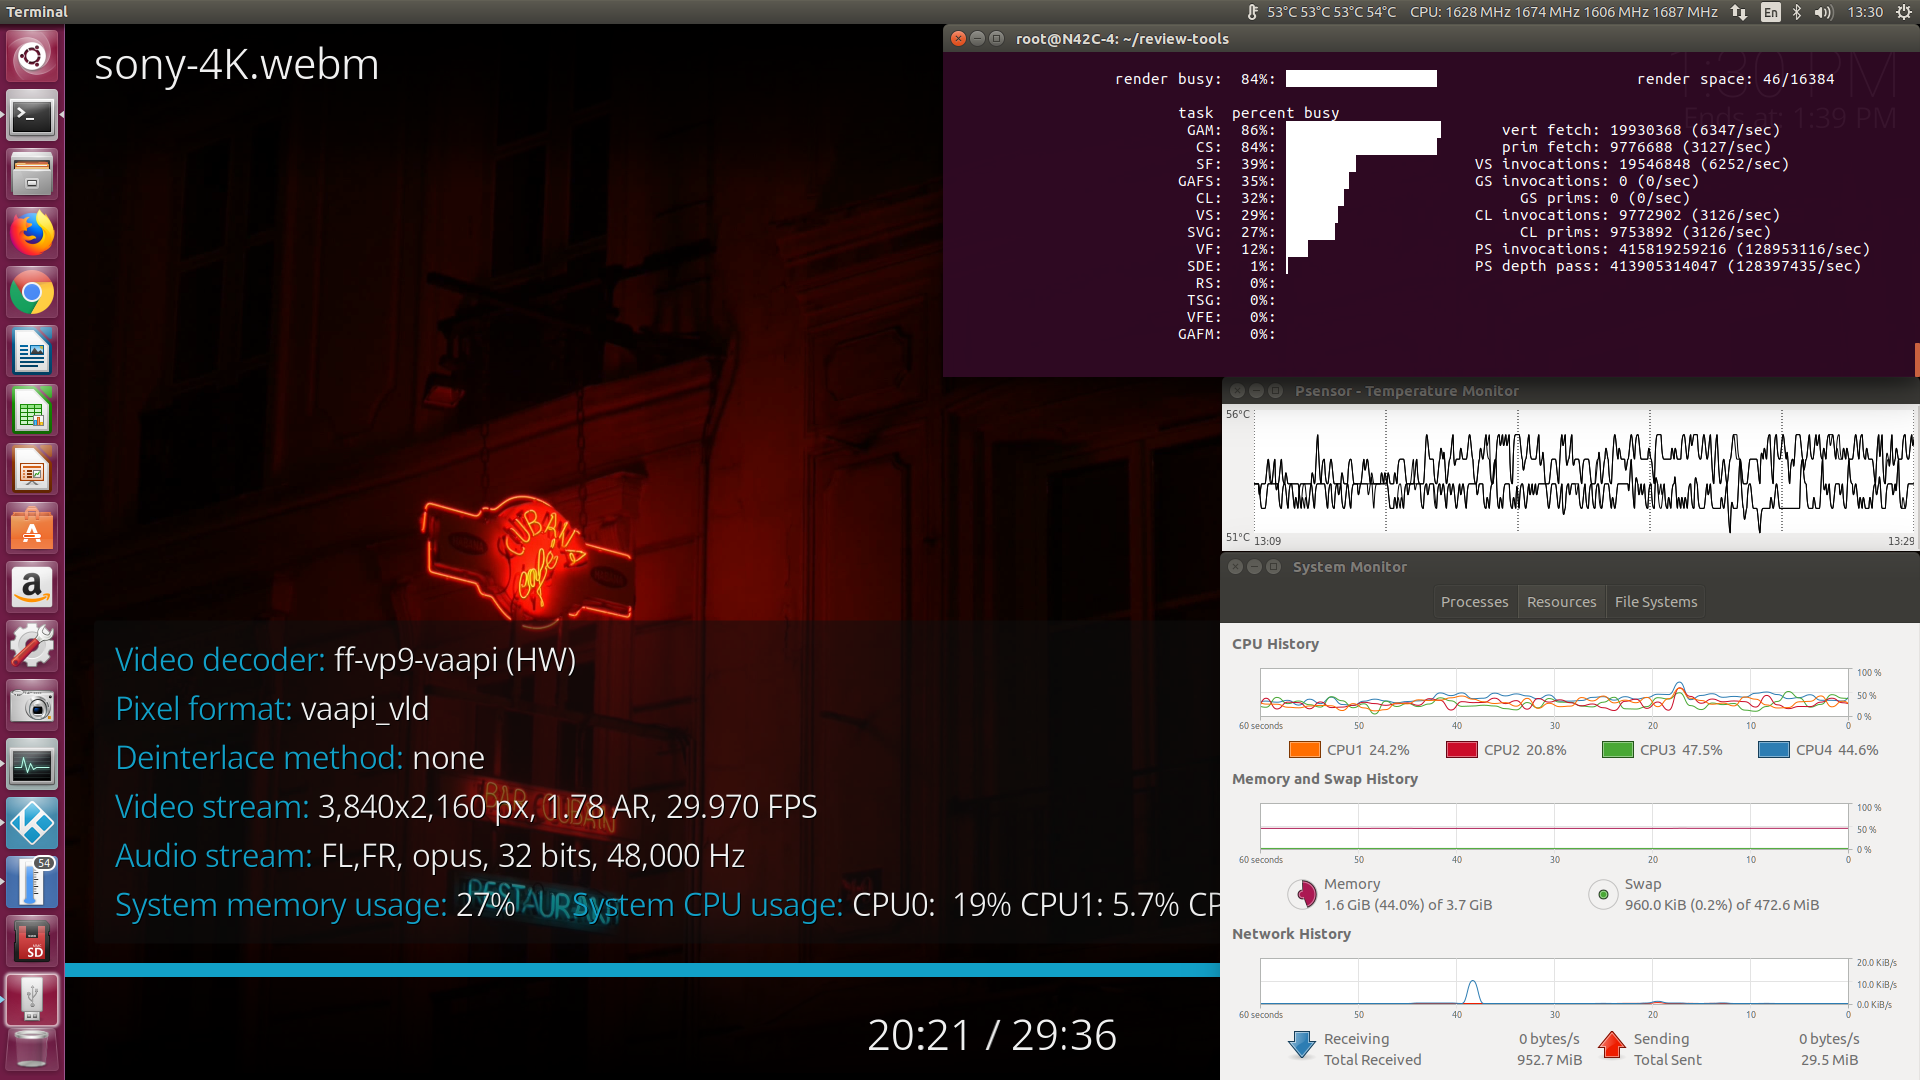Open the USB drive launcher icon
1920x1080 pixels.
(x=32, y=1000)
